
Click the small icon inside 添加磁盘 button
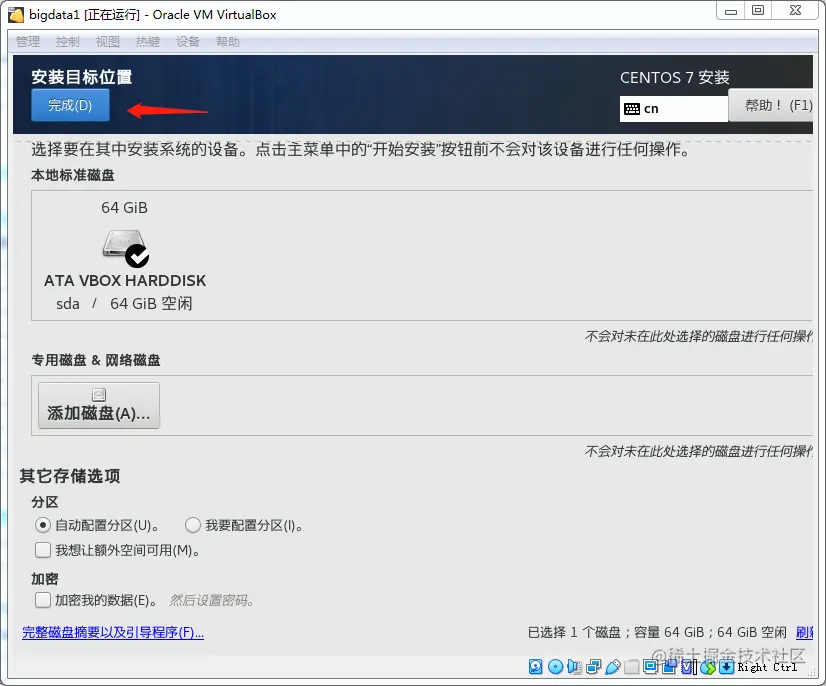(x=99, y=395)
